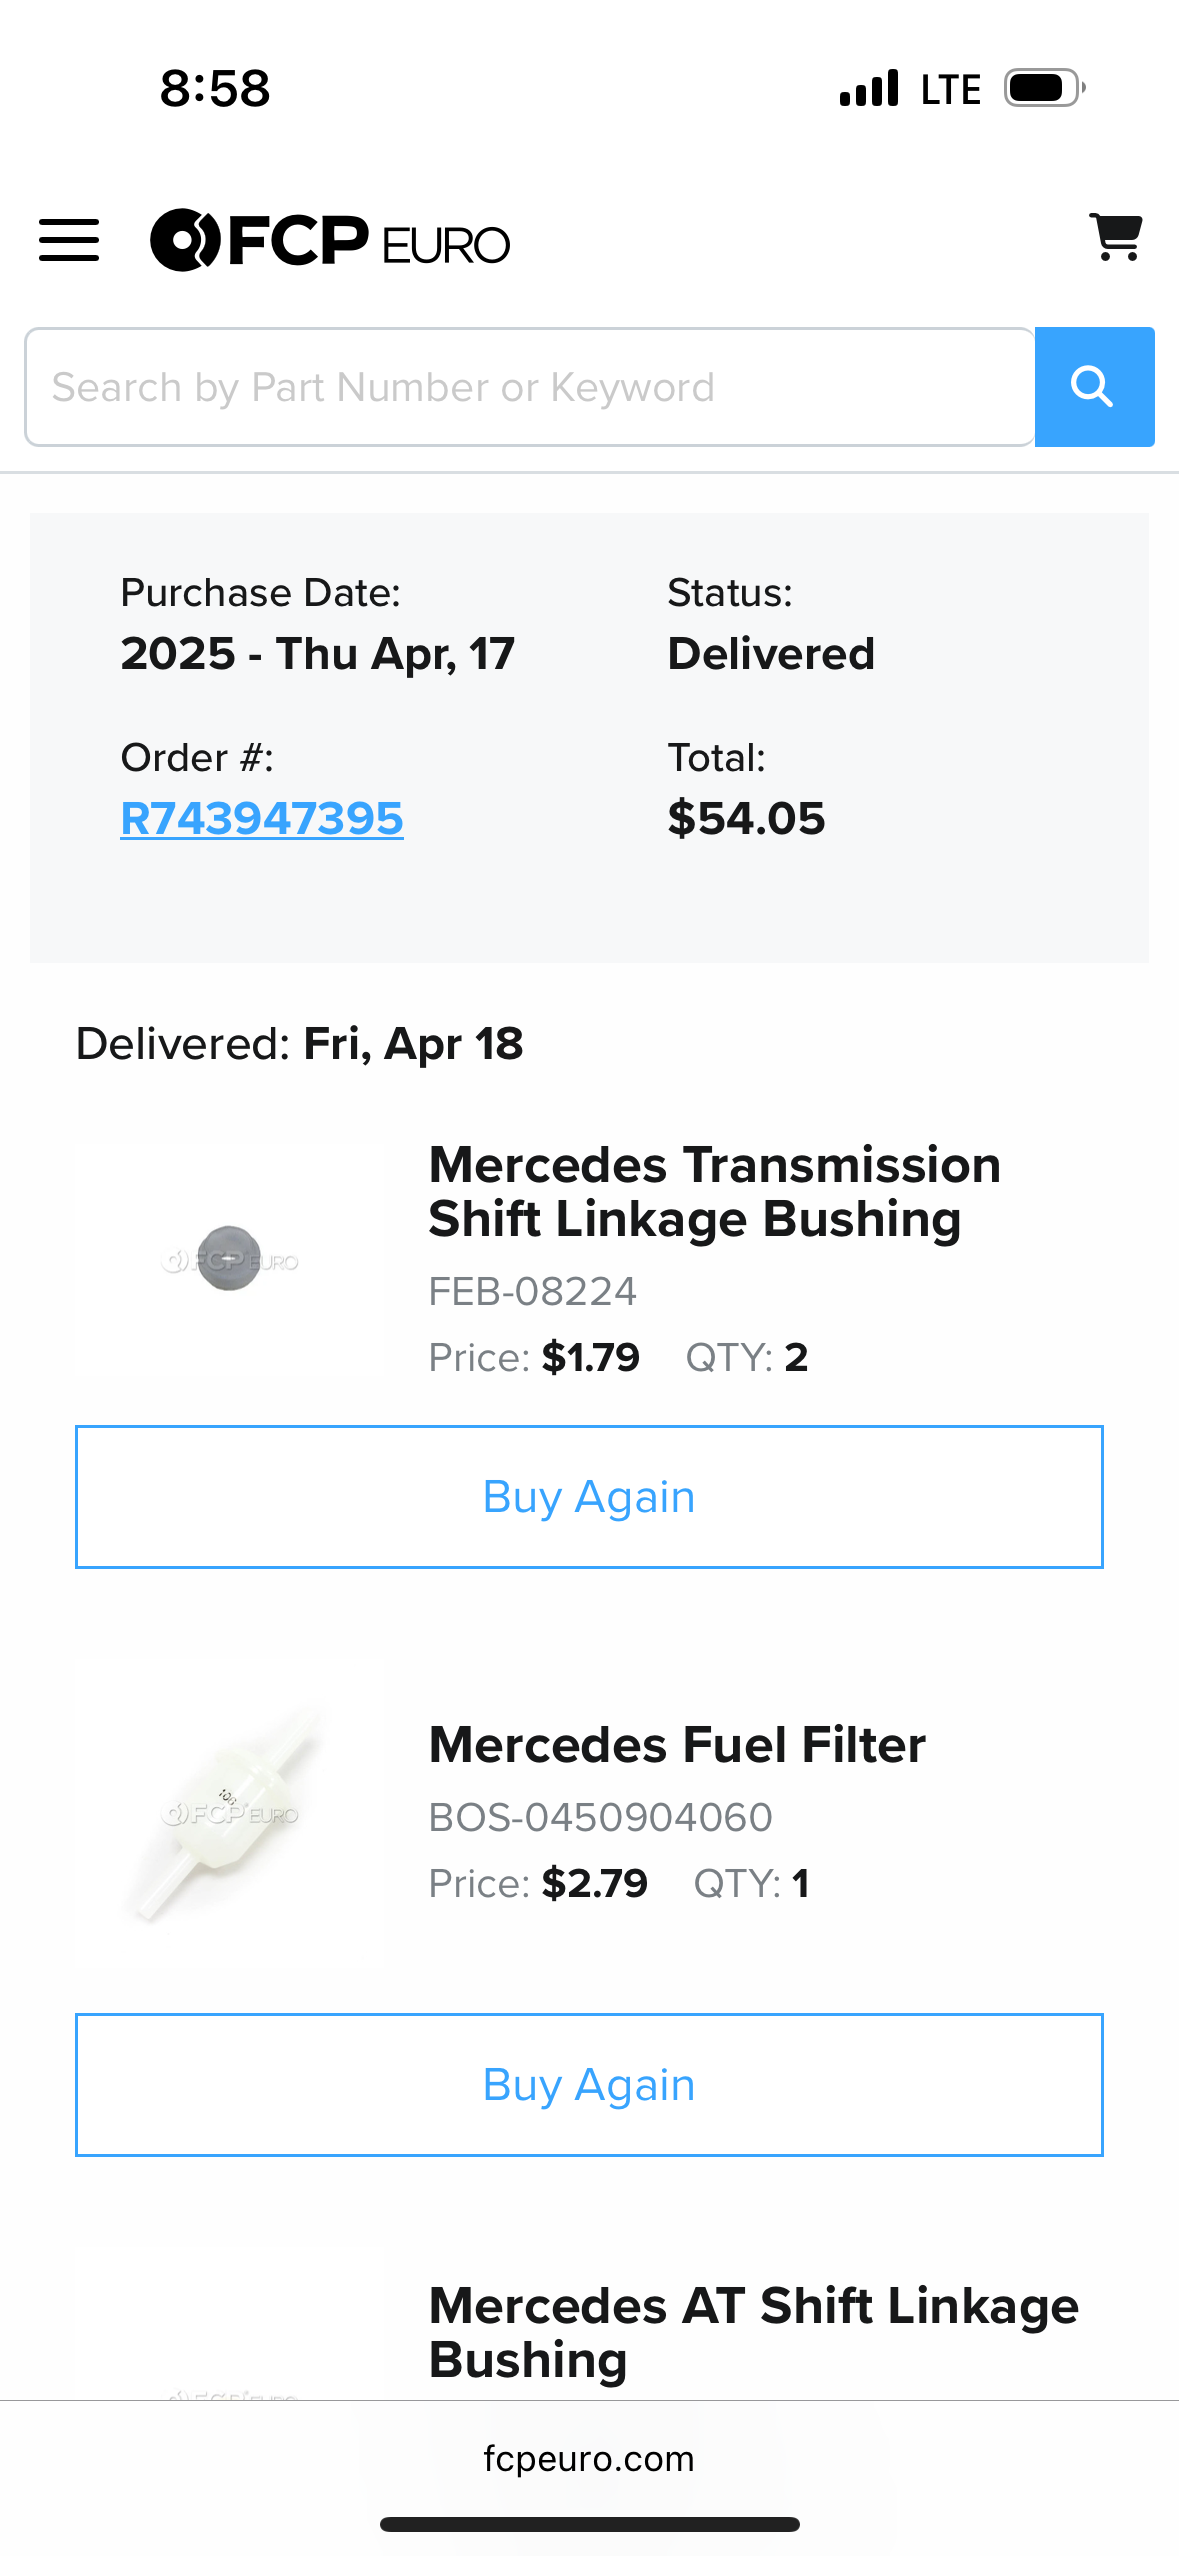Tap the 8:58 clock in status bar
The image size is (1179, 2556).
point(215,88)
